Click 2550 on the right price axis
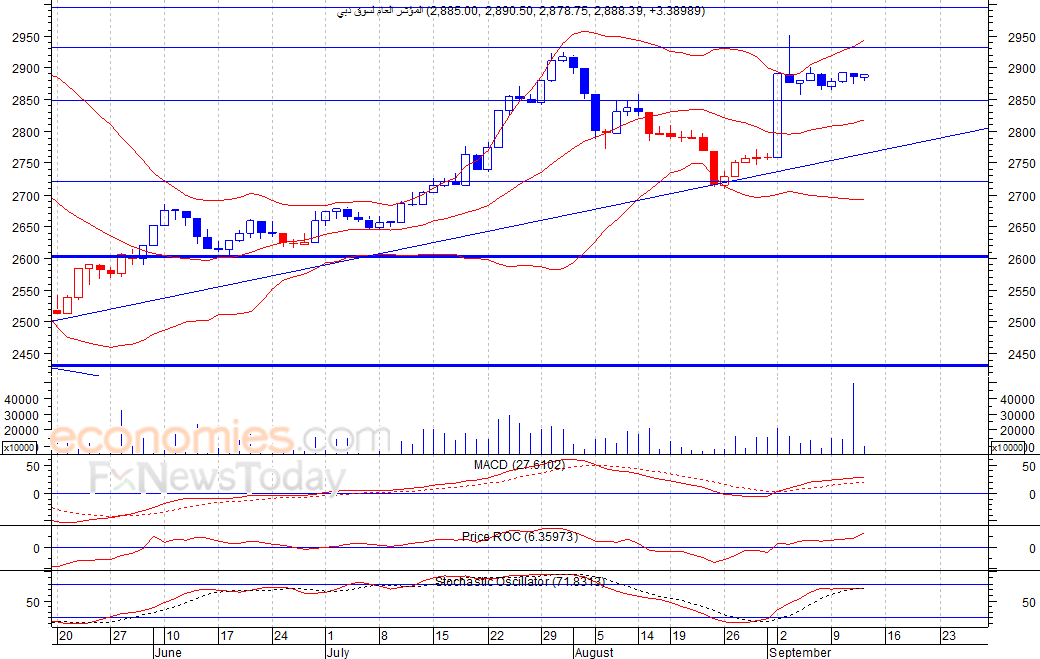1040x659 pixels. 1021,292
